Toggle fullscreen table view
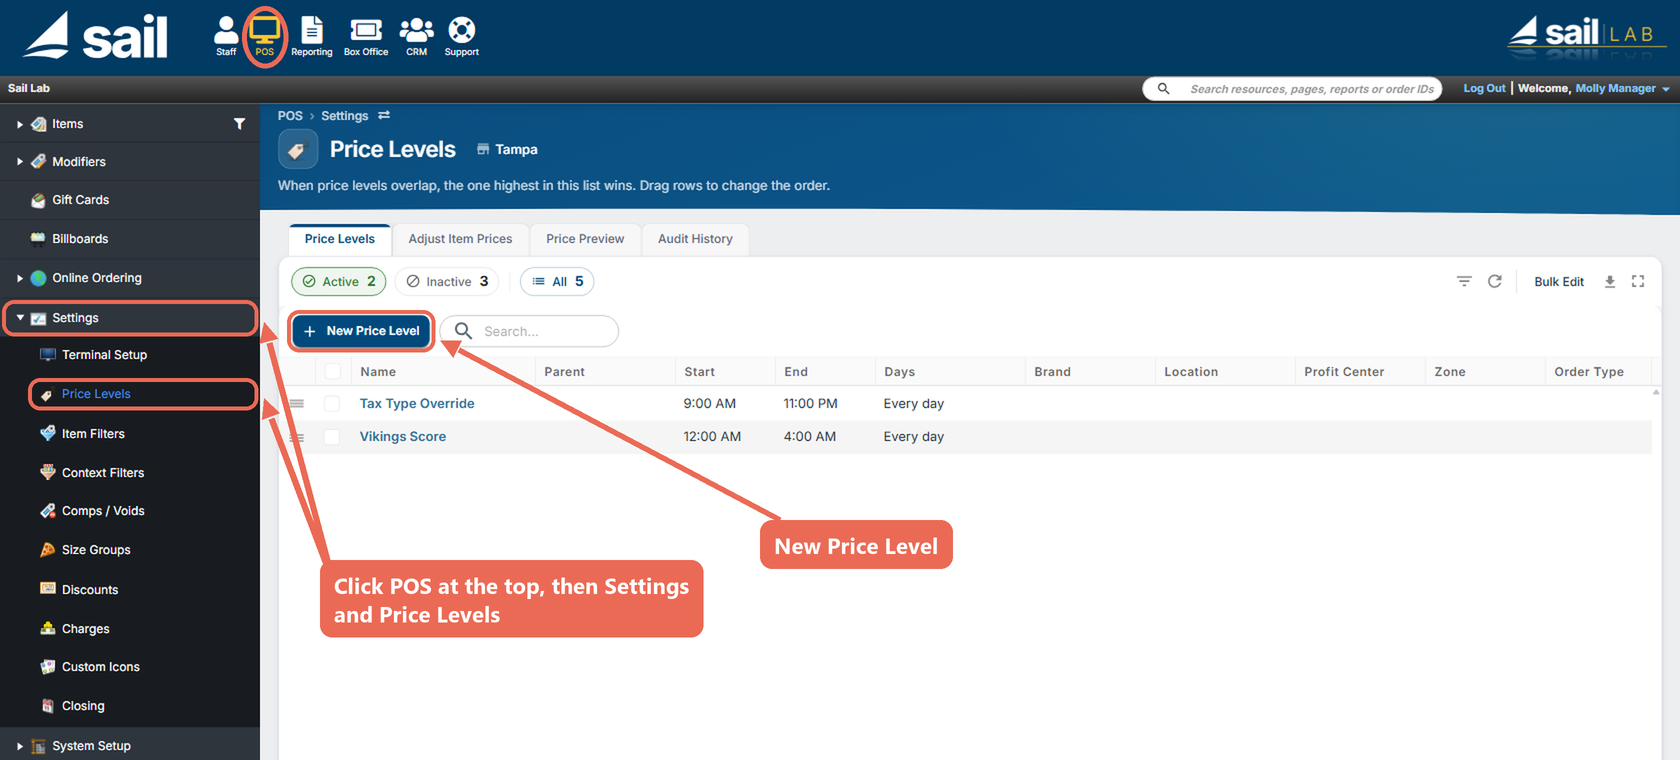The image size is (1680, 760). click(1638, 281)
